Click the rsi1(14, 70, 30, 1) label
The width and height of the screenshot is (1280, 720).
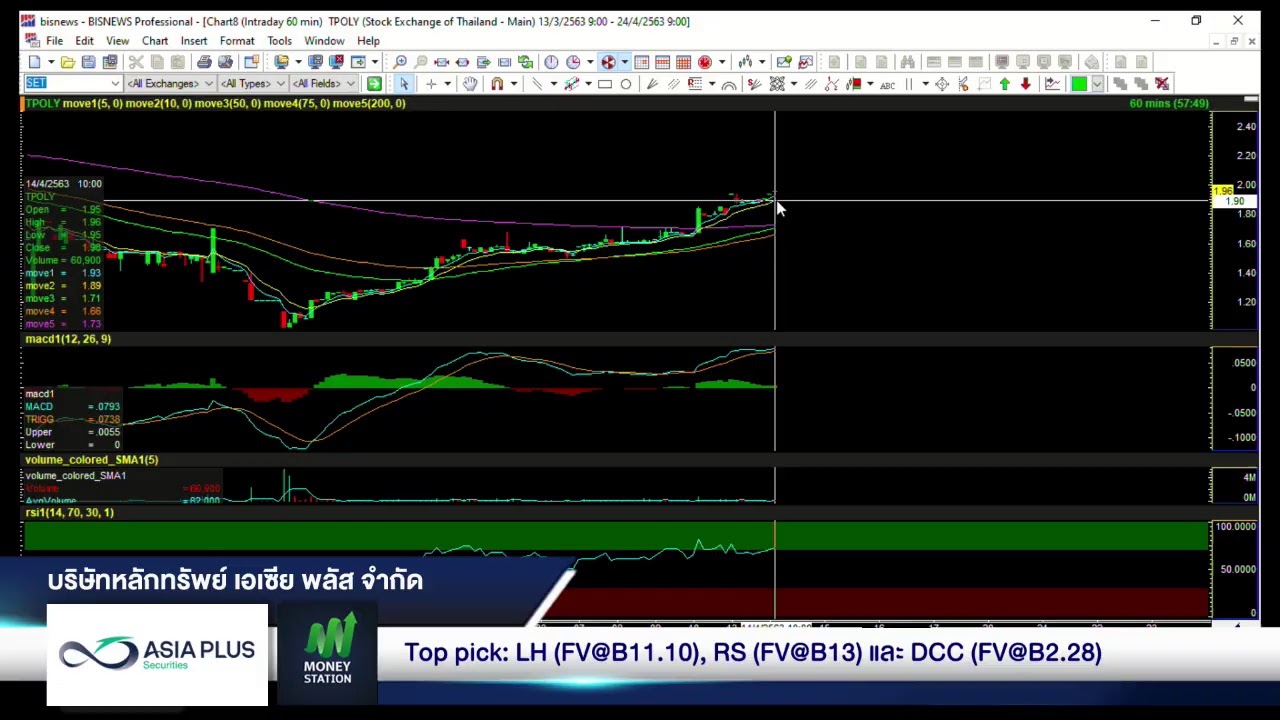coord(70,512)
